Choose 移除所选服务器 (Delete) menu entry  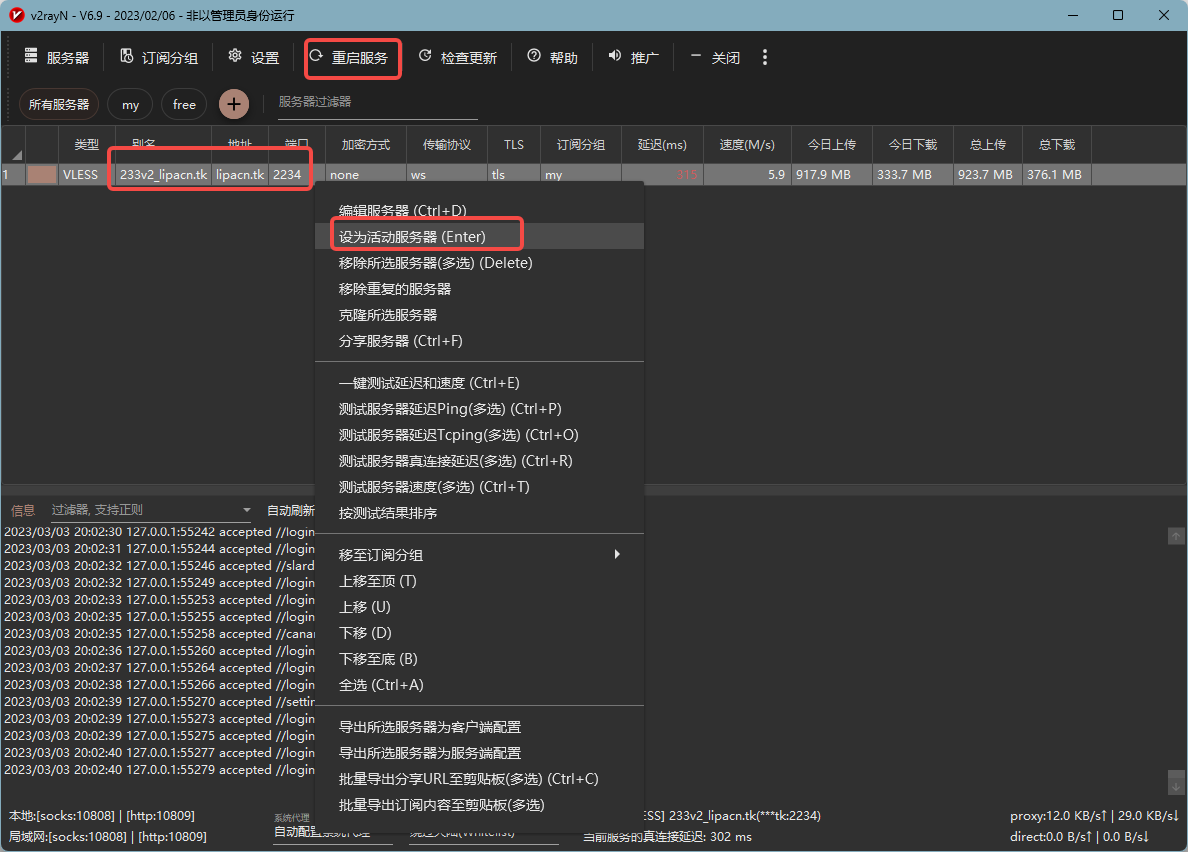[x=479, y=263]
